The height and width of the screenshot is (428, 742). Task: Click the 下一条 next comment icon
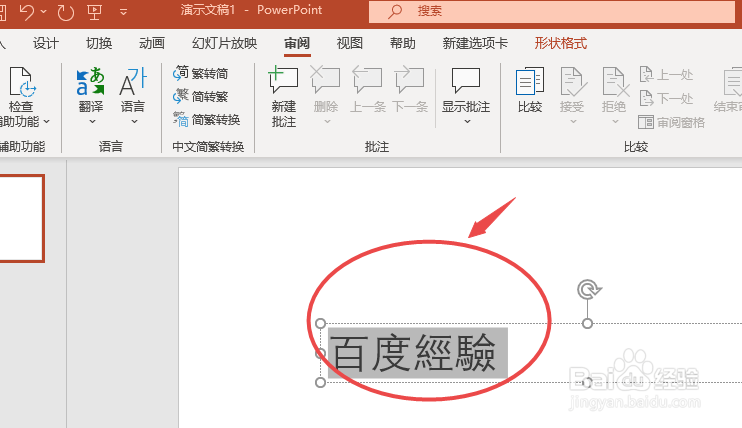[x=410, y=80]
